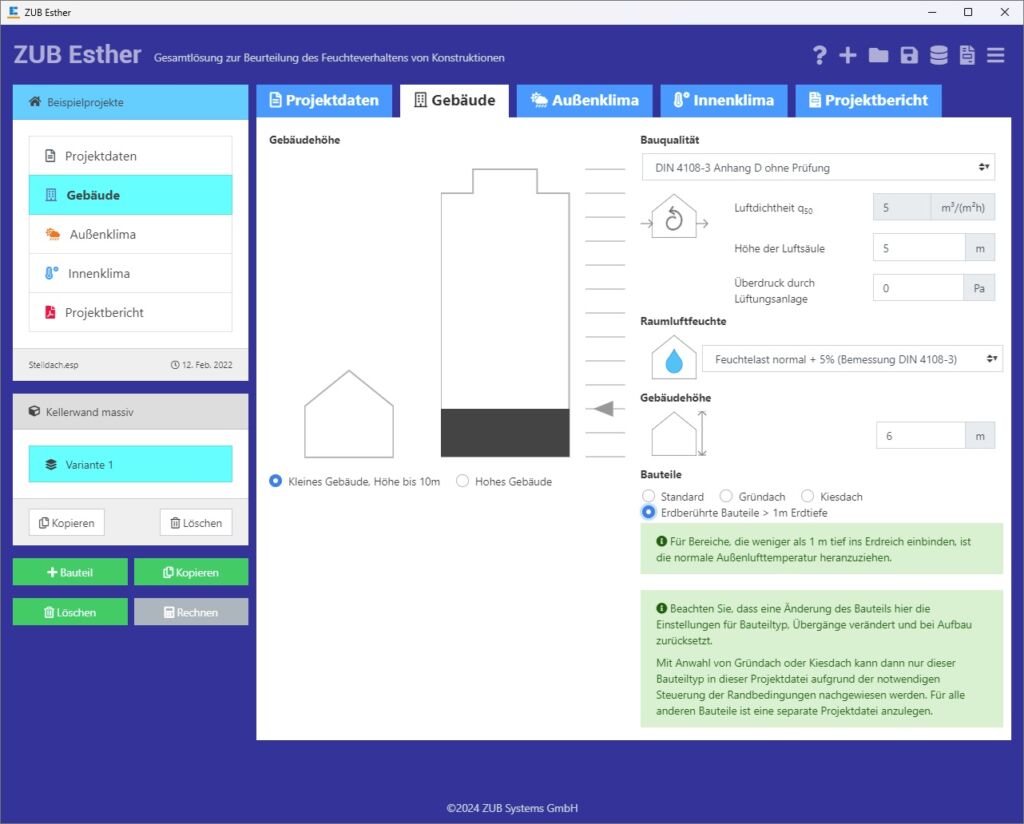The width and height of the screenshot is (1024, 824).
Task: Click the plus icon in header toolbar
Action: (x=848, y=56)
